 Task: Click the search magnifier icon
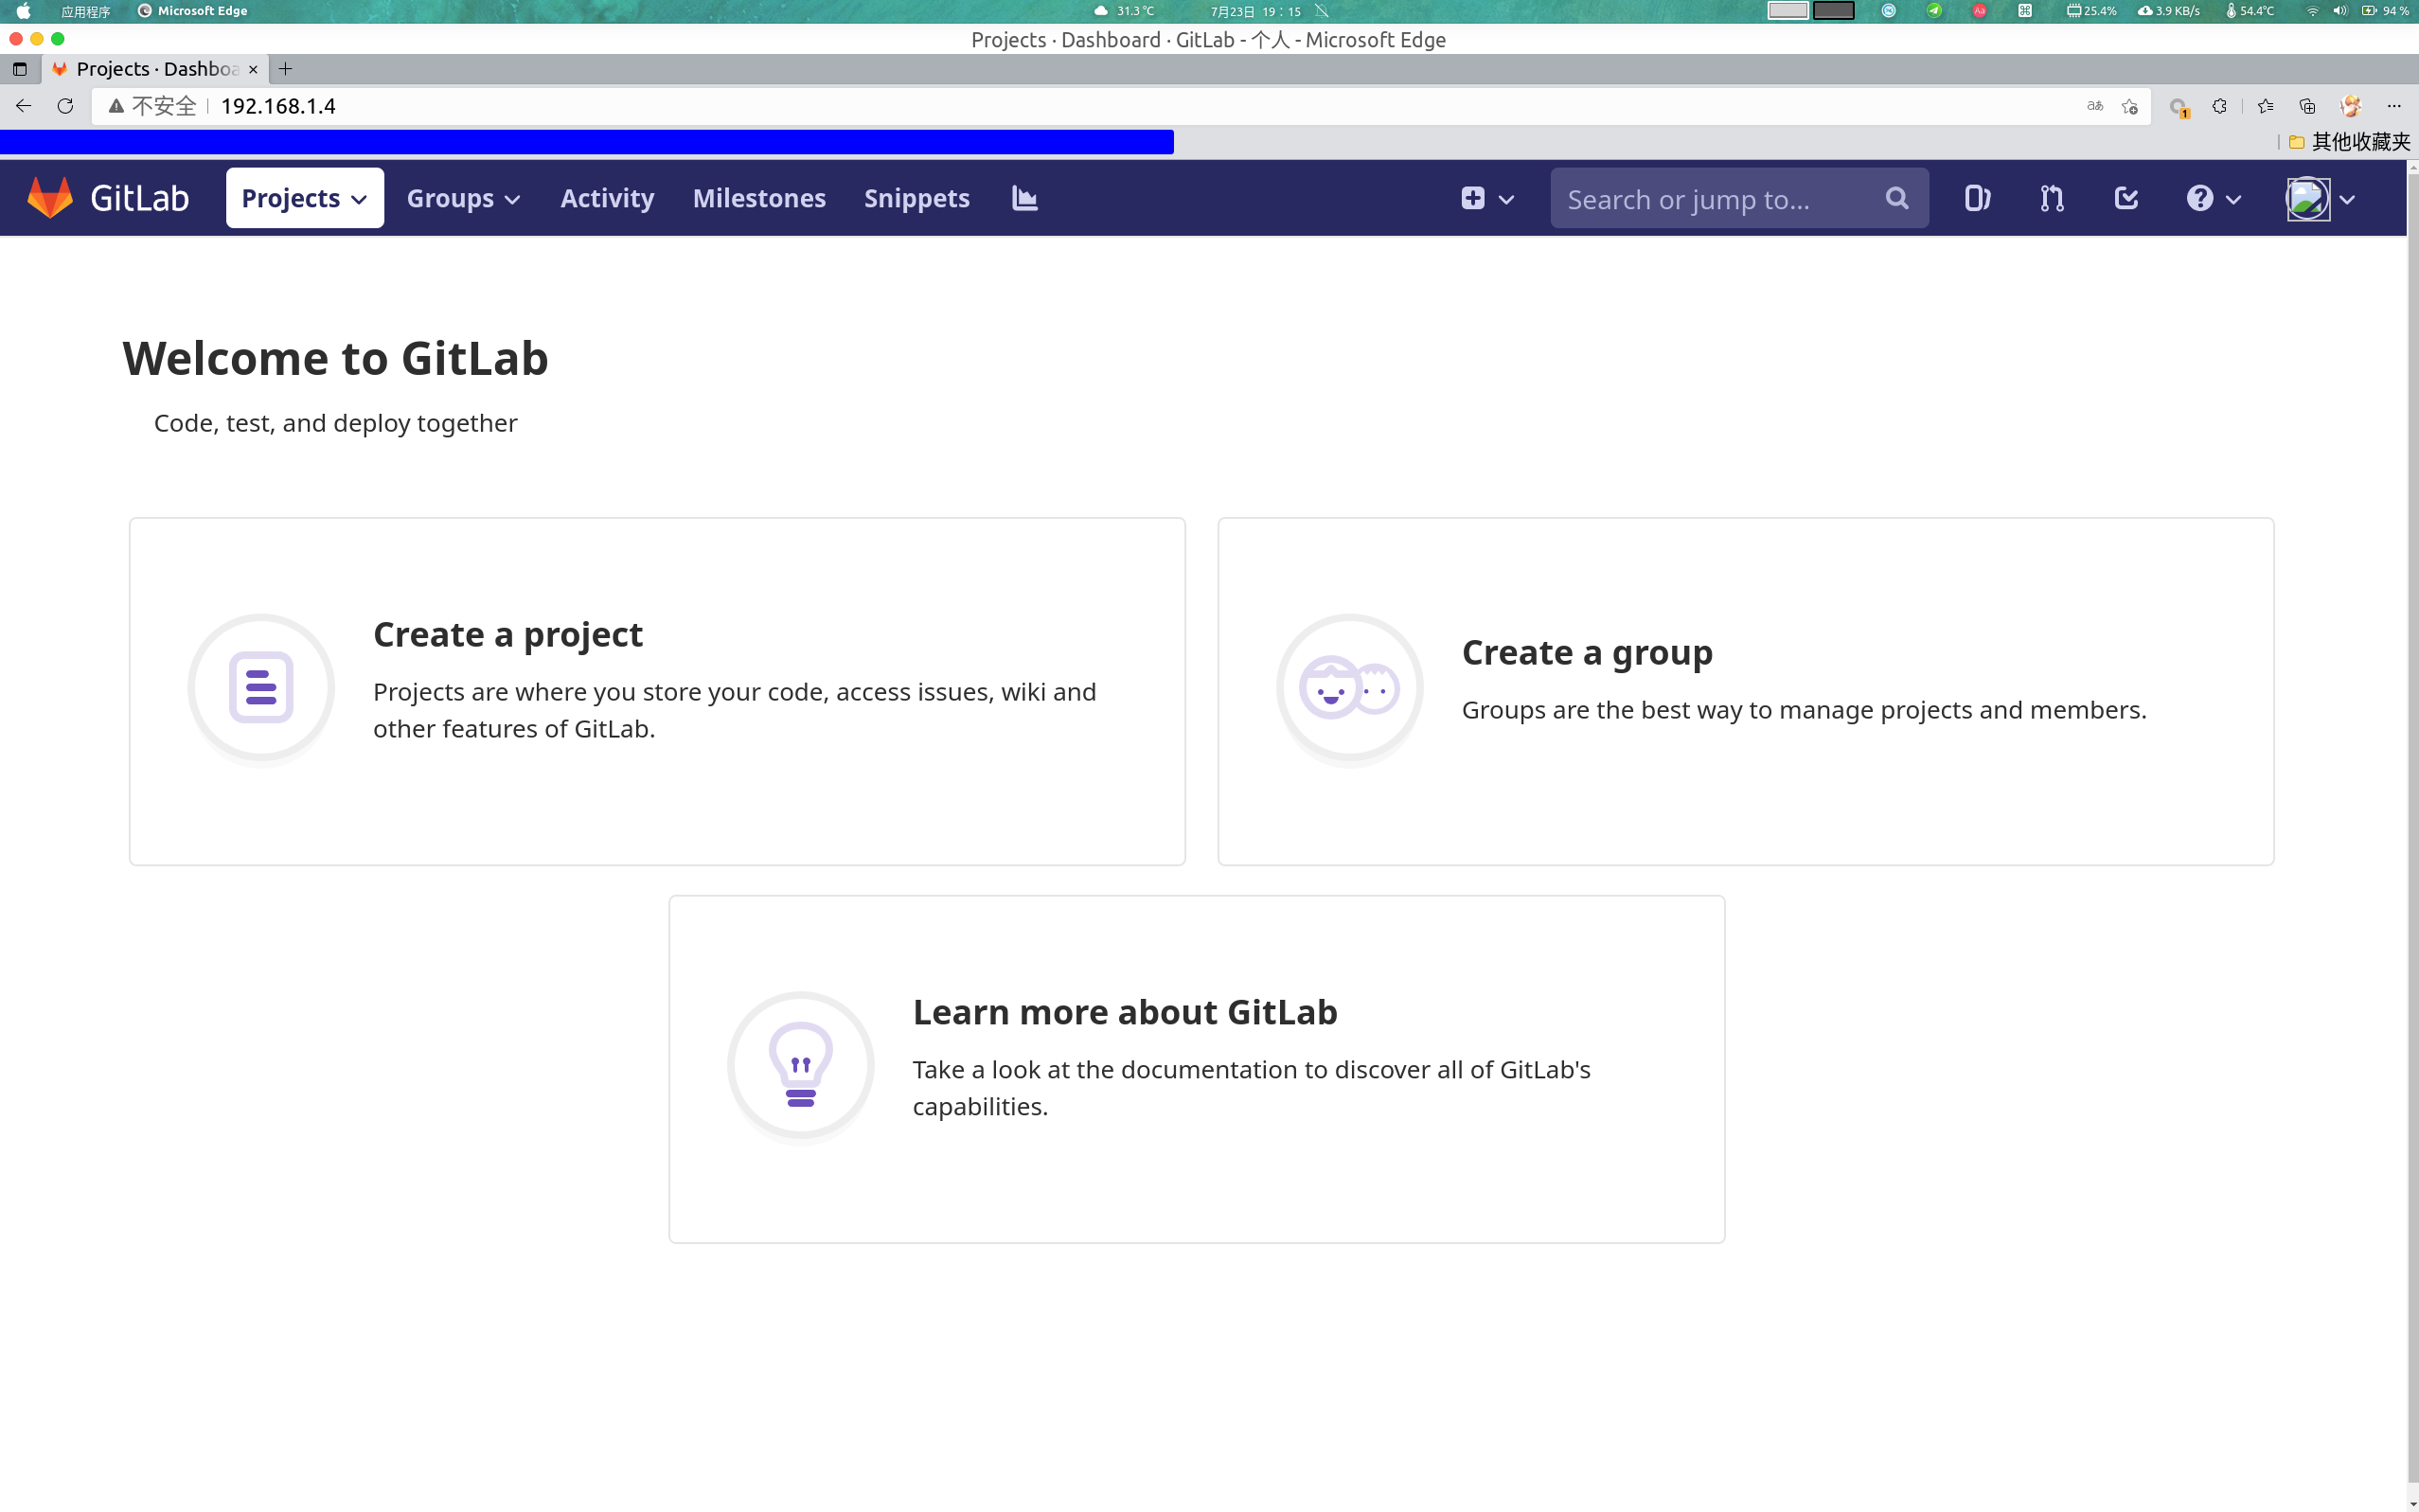1896,198
